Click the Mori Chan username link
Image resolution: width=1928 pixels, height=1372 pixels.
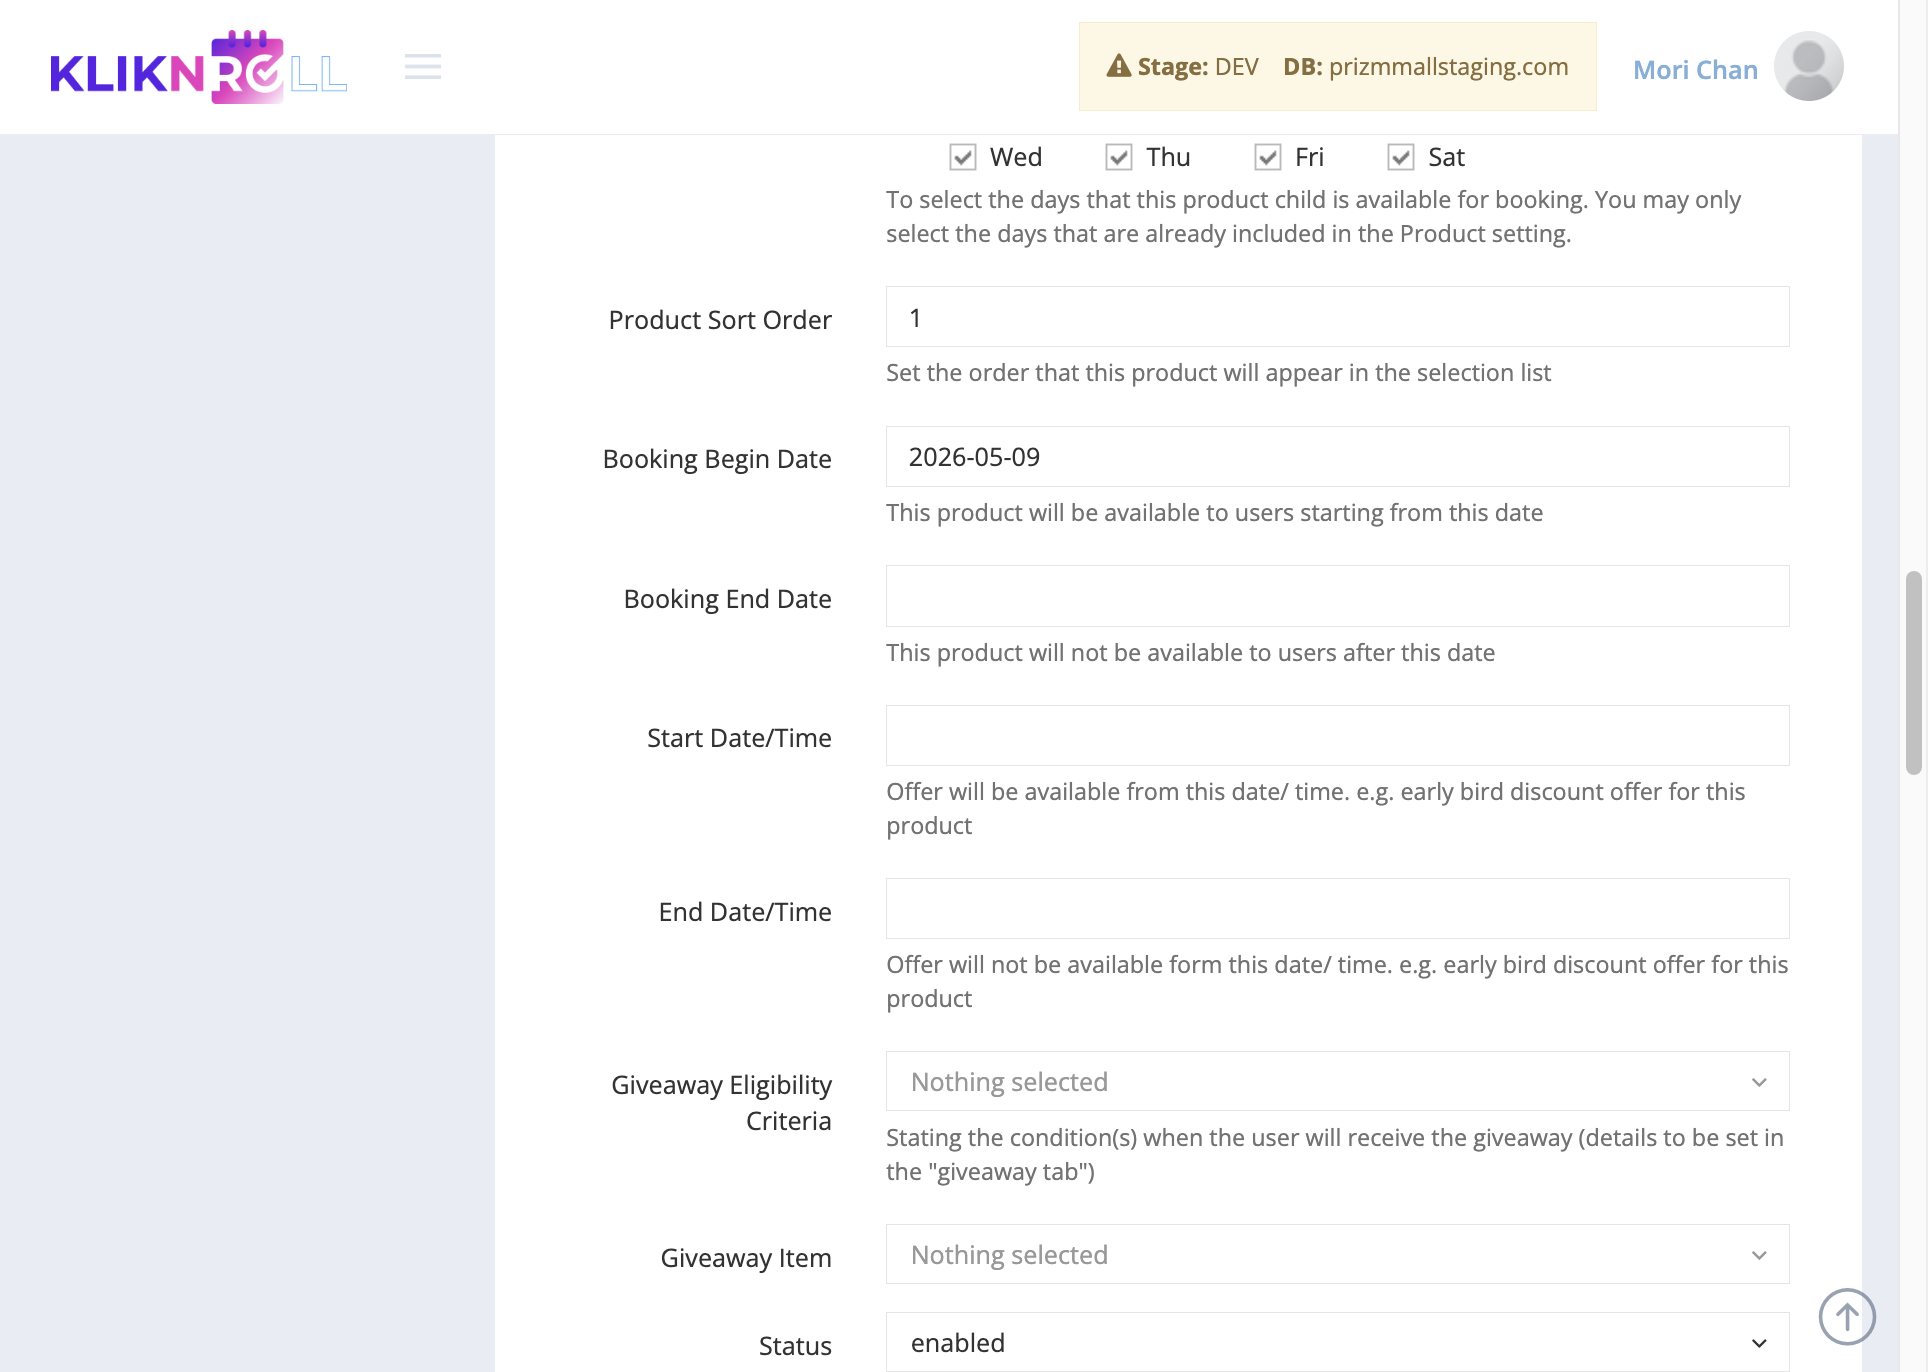coord(1695,69)
